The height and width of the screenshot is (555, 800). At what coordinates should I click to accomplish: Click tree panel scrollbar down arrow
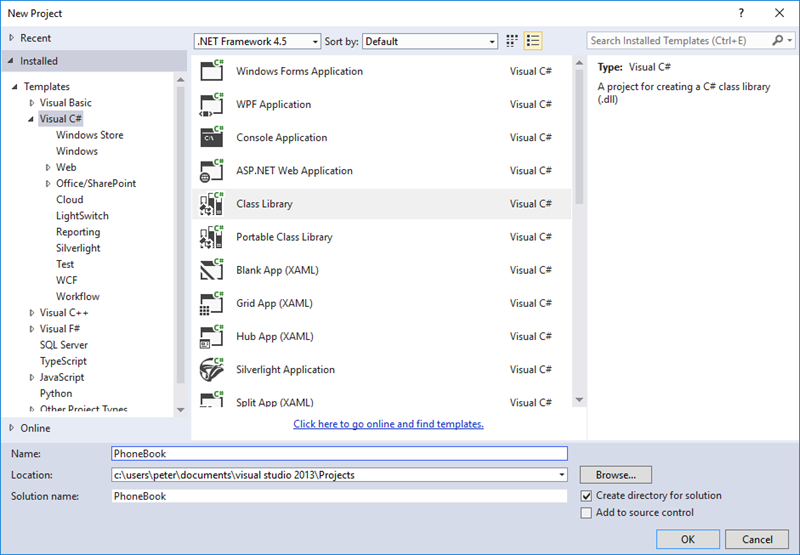pos(181,410)
